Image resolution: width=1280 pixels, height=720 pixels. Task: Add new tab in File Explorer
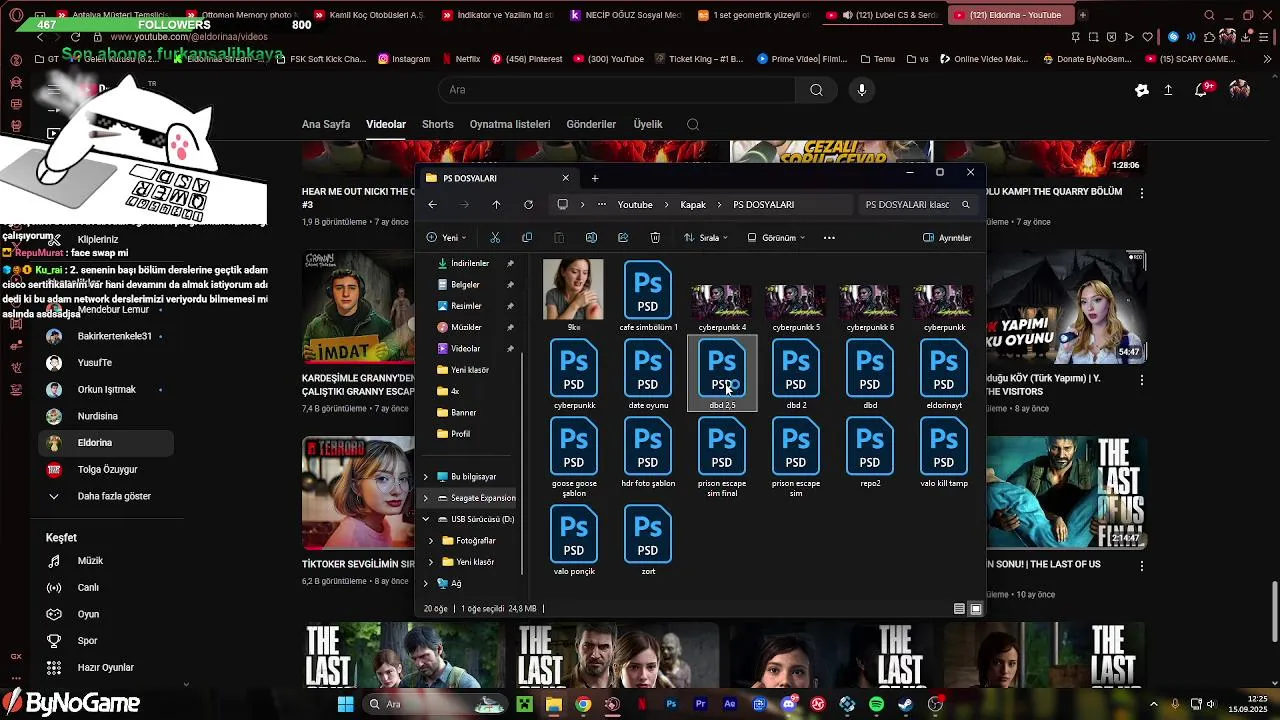[595, 178]
